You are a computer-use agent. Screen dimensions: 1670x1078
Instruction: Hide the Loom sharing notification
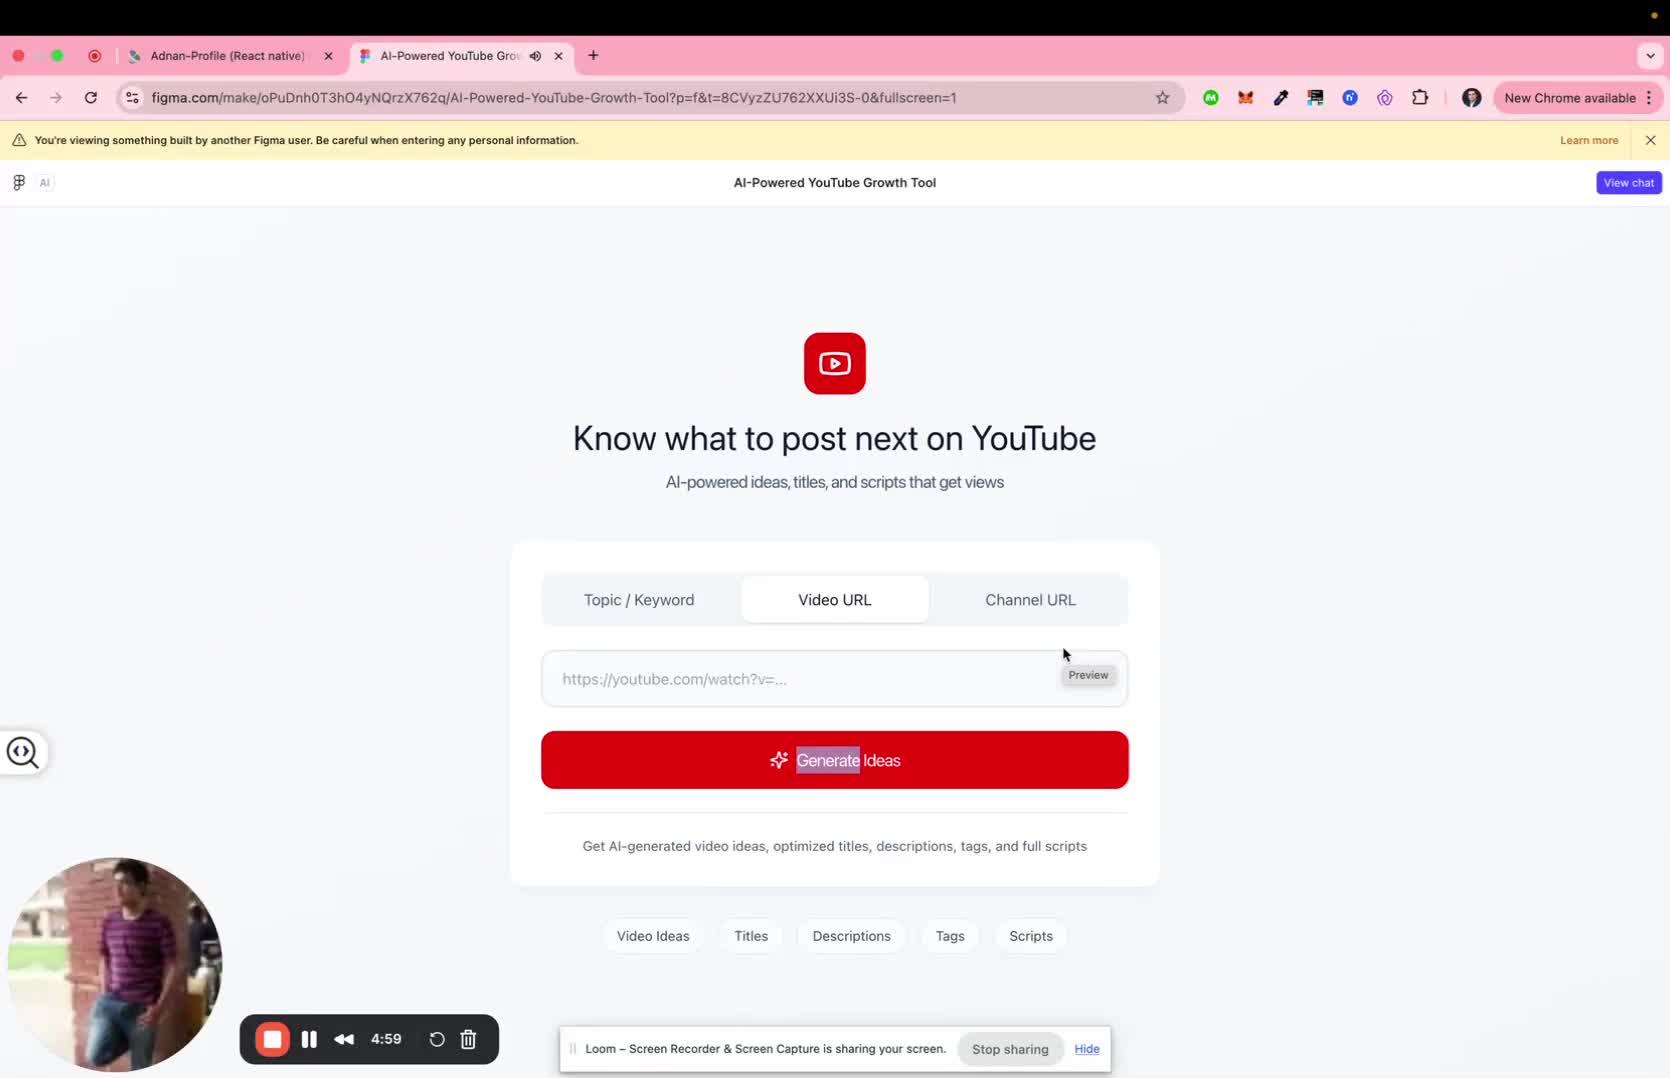[1087, 1049]
